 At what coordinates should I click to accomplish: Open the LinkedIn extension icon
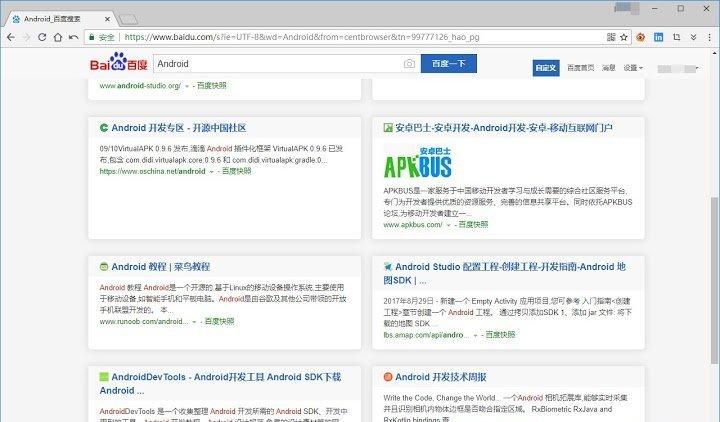658,37
